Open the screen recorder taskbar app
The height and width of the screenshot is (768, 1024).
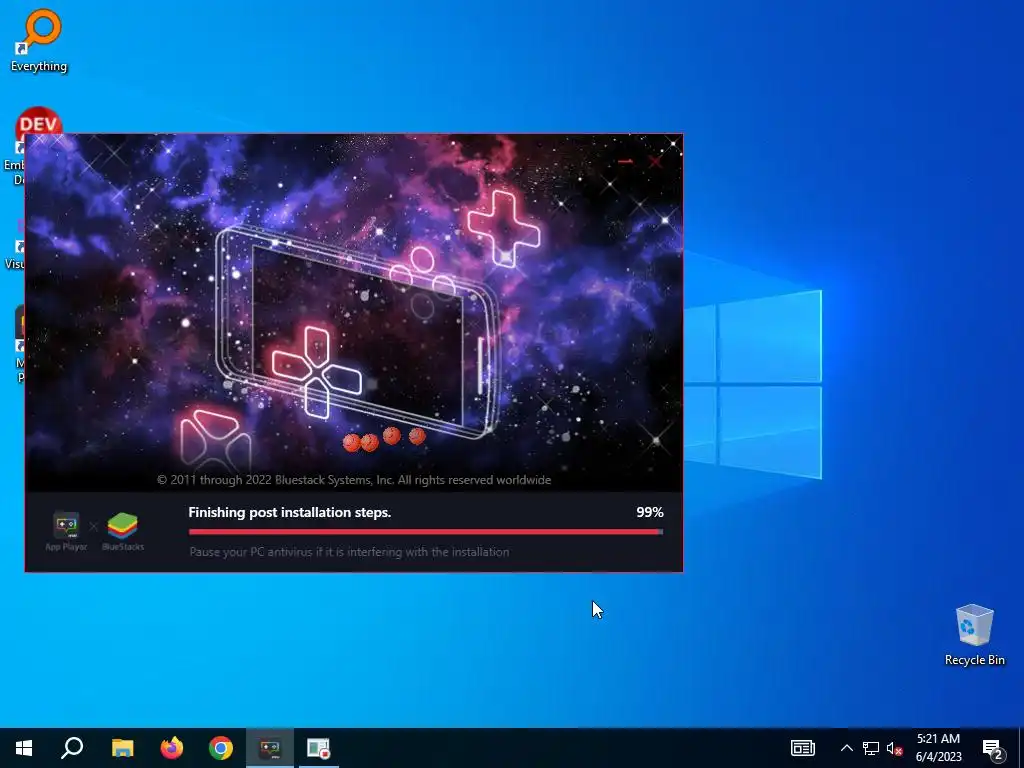[x=319, y=748]
